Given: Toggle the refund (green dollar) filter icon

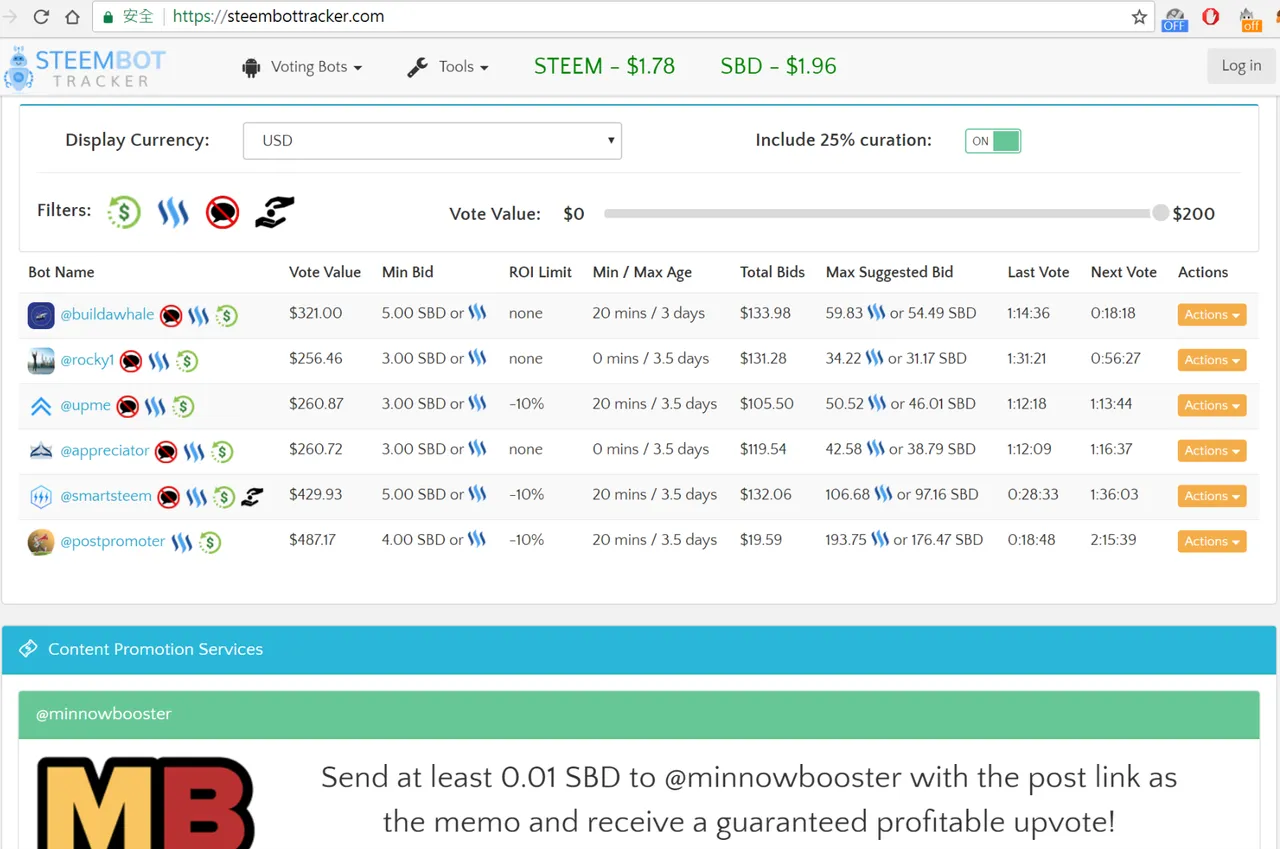Looking at the screenshot, I should (x=124, y=211).
